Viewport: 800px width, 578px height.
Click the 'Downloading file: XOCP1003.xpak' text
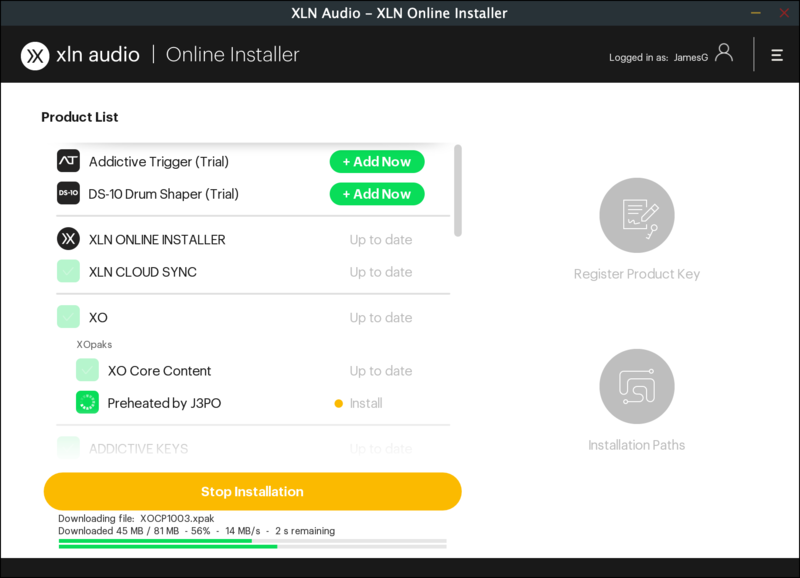136,518
